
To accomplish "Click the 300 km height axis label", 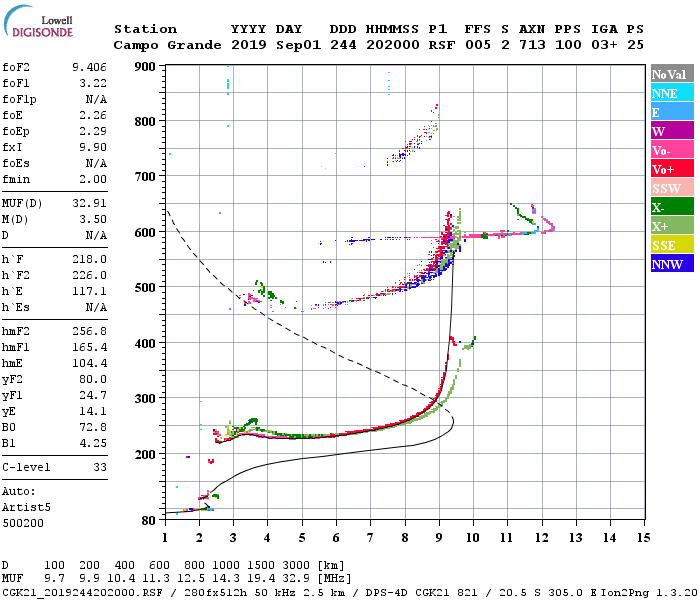I will point(145,399).
